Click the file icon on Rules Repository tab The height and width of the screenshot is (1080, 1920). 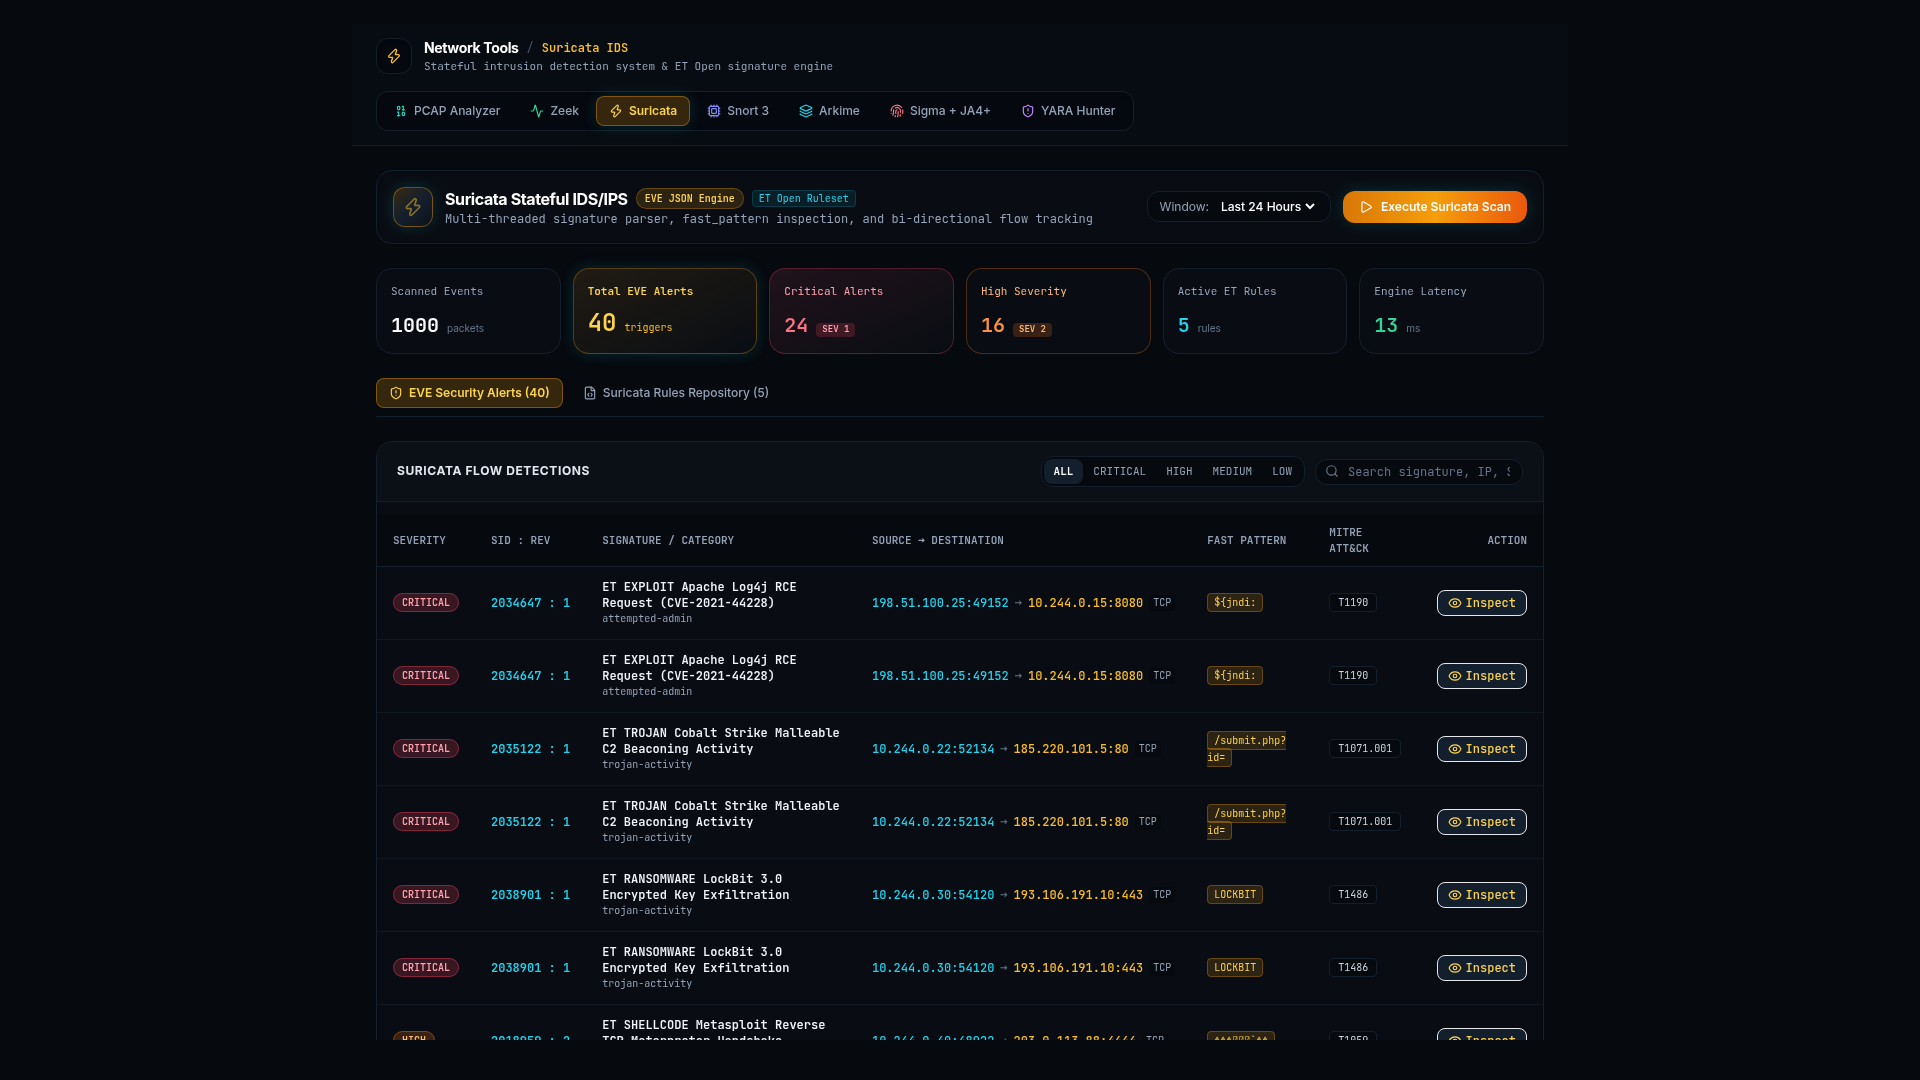pos(590,393)
